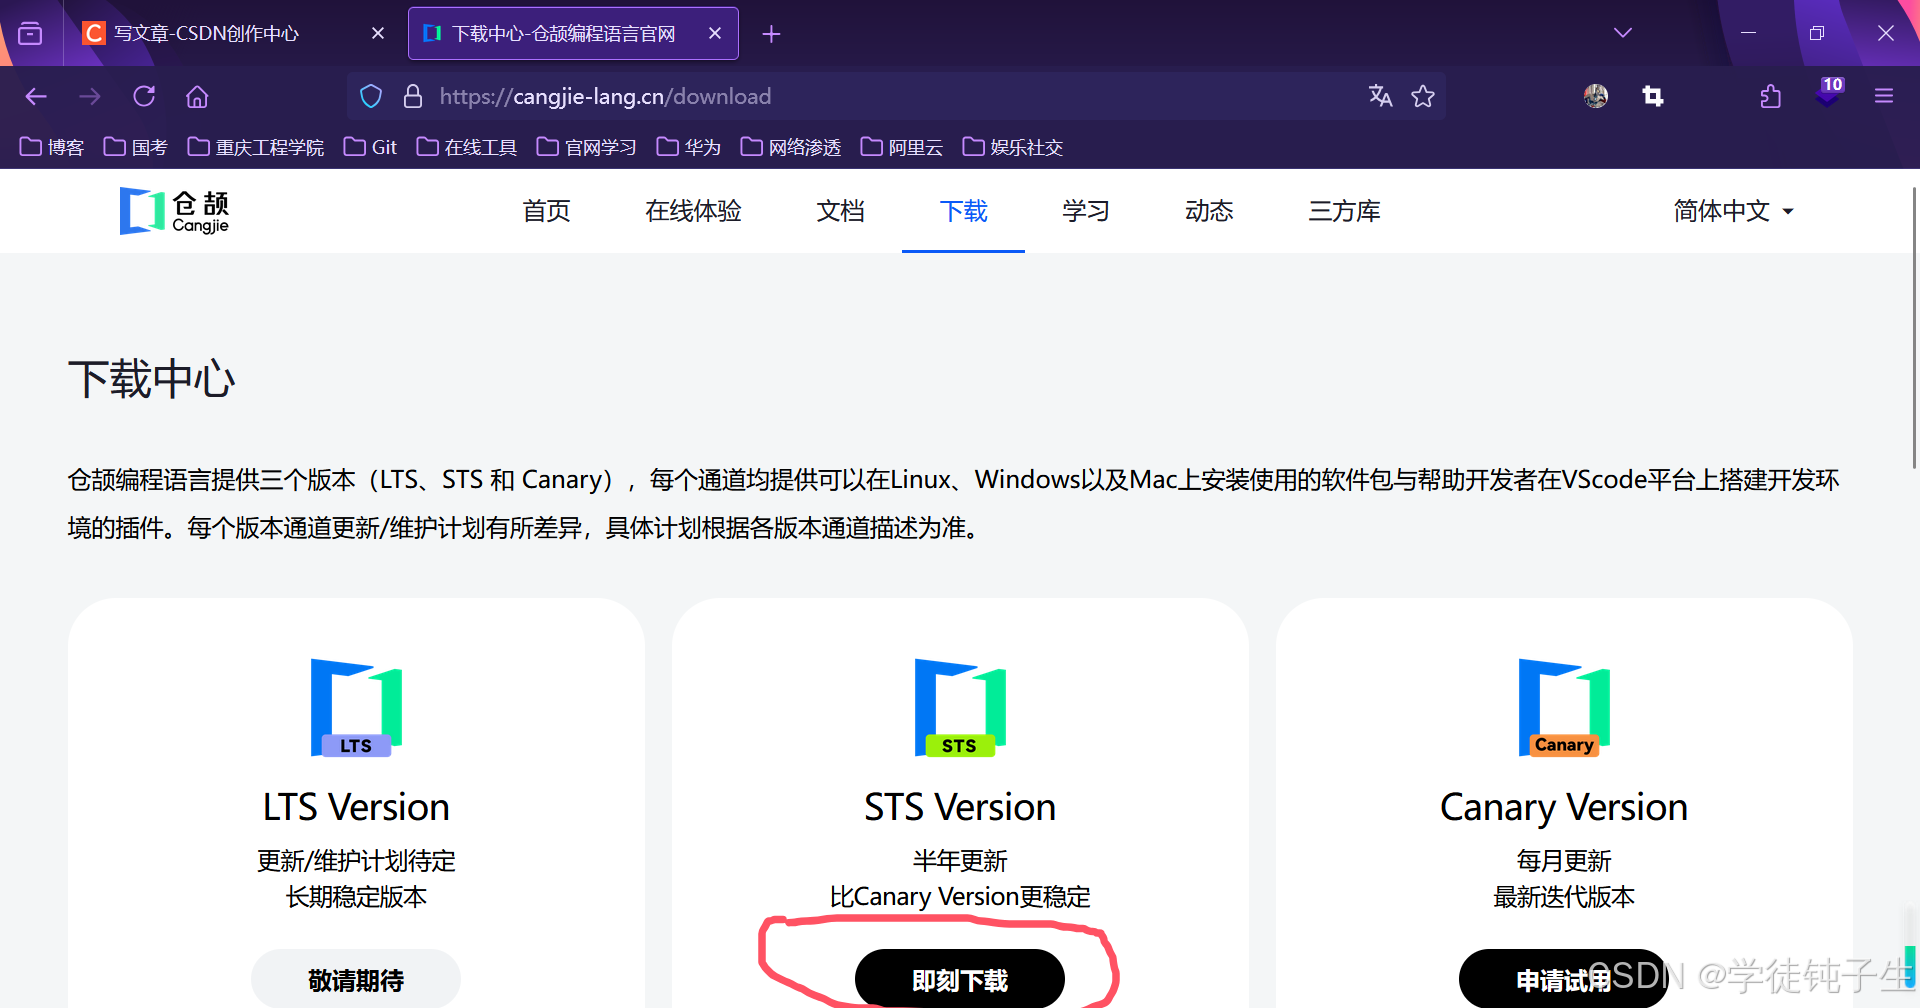
Task: Click the 半年更新 text
Action: click(960, 860)
